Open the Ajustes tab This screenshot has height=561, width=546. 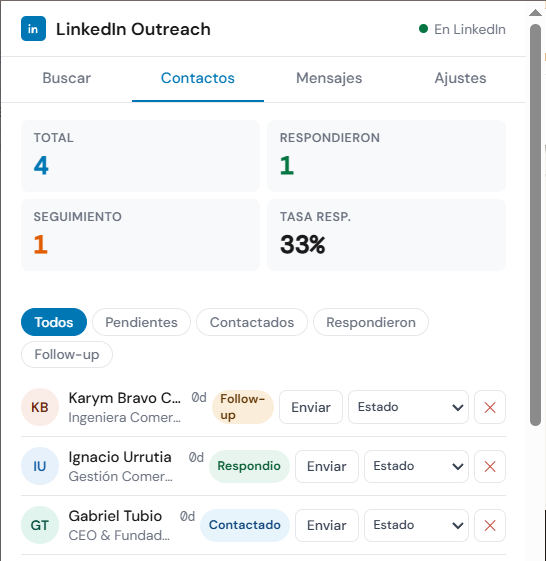pyautogui.click(x=460, y=78)
